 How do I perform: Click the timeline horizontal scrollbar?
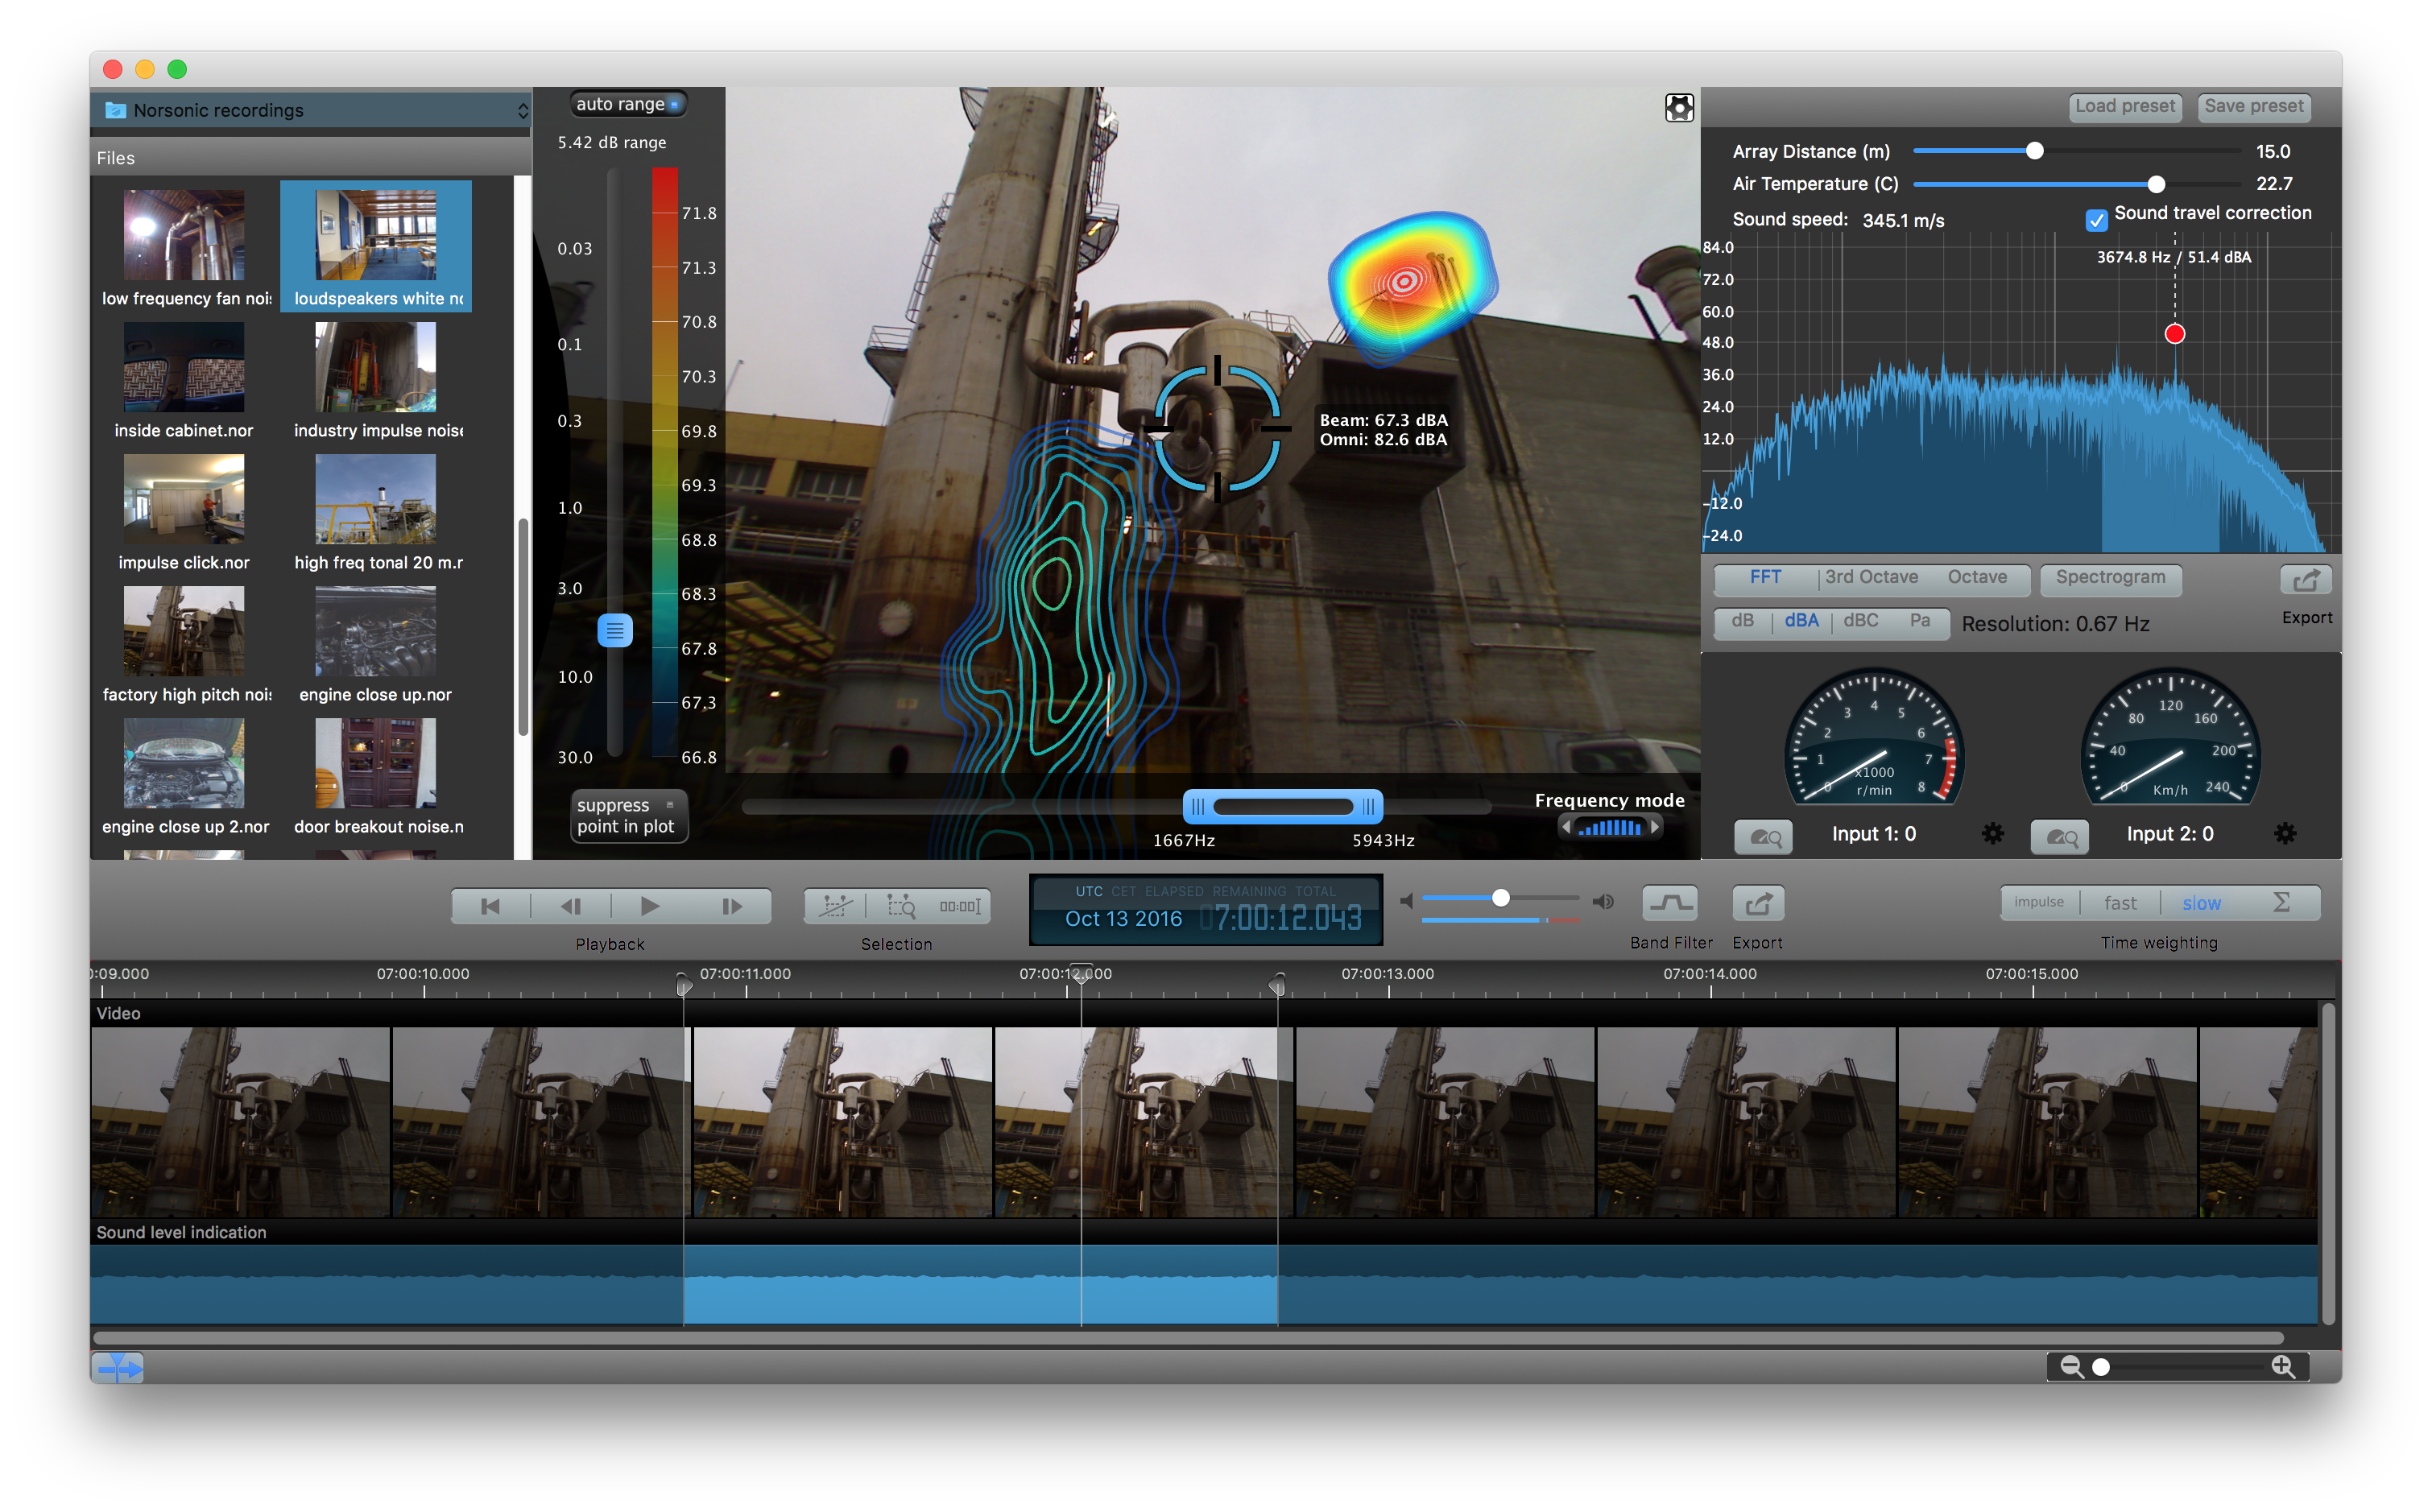pyautogui.click(x=1188, y=1338)
